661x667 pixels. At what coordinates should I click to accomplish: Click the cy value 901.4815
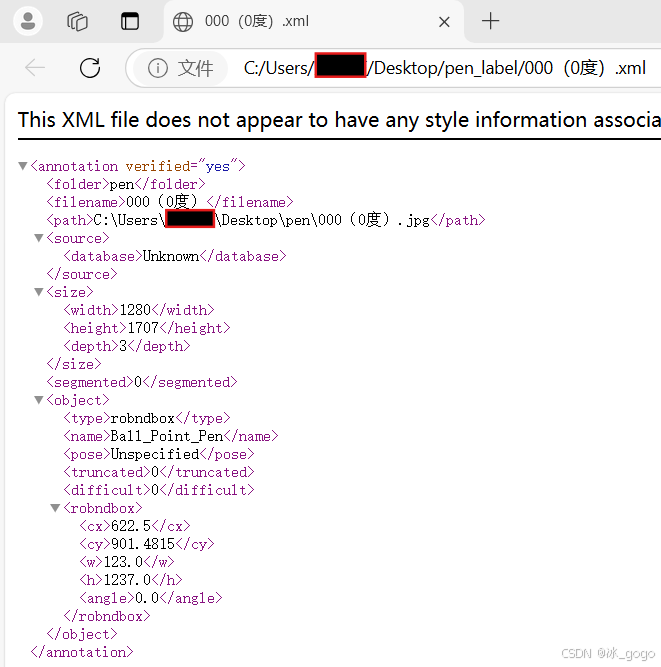point(143,544)
